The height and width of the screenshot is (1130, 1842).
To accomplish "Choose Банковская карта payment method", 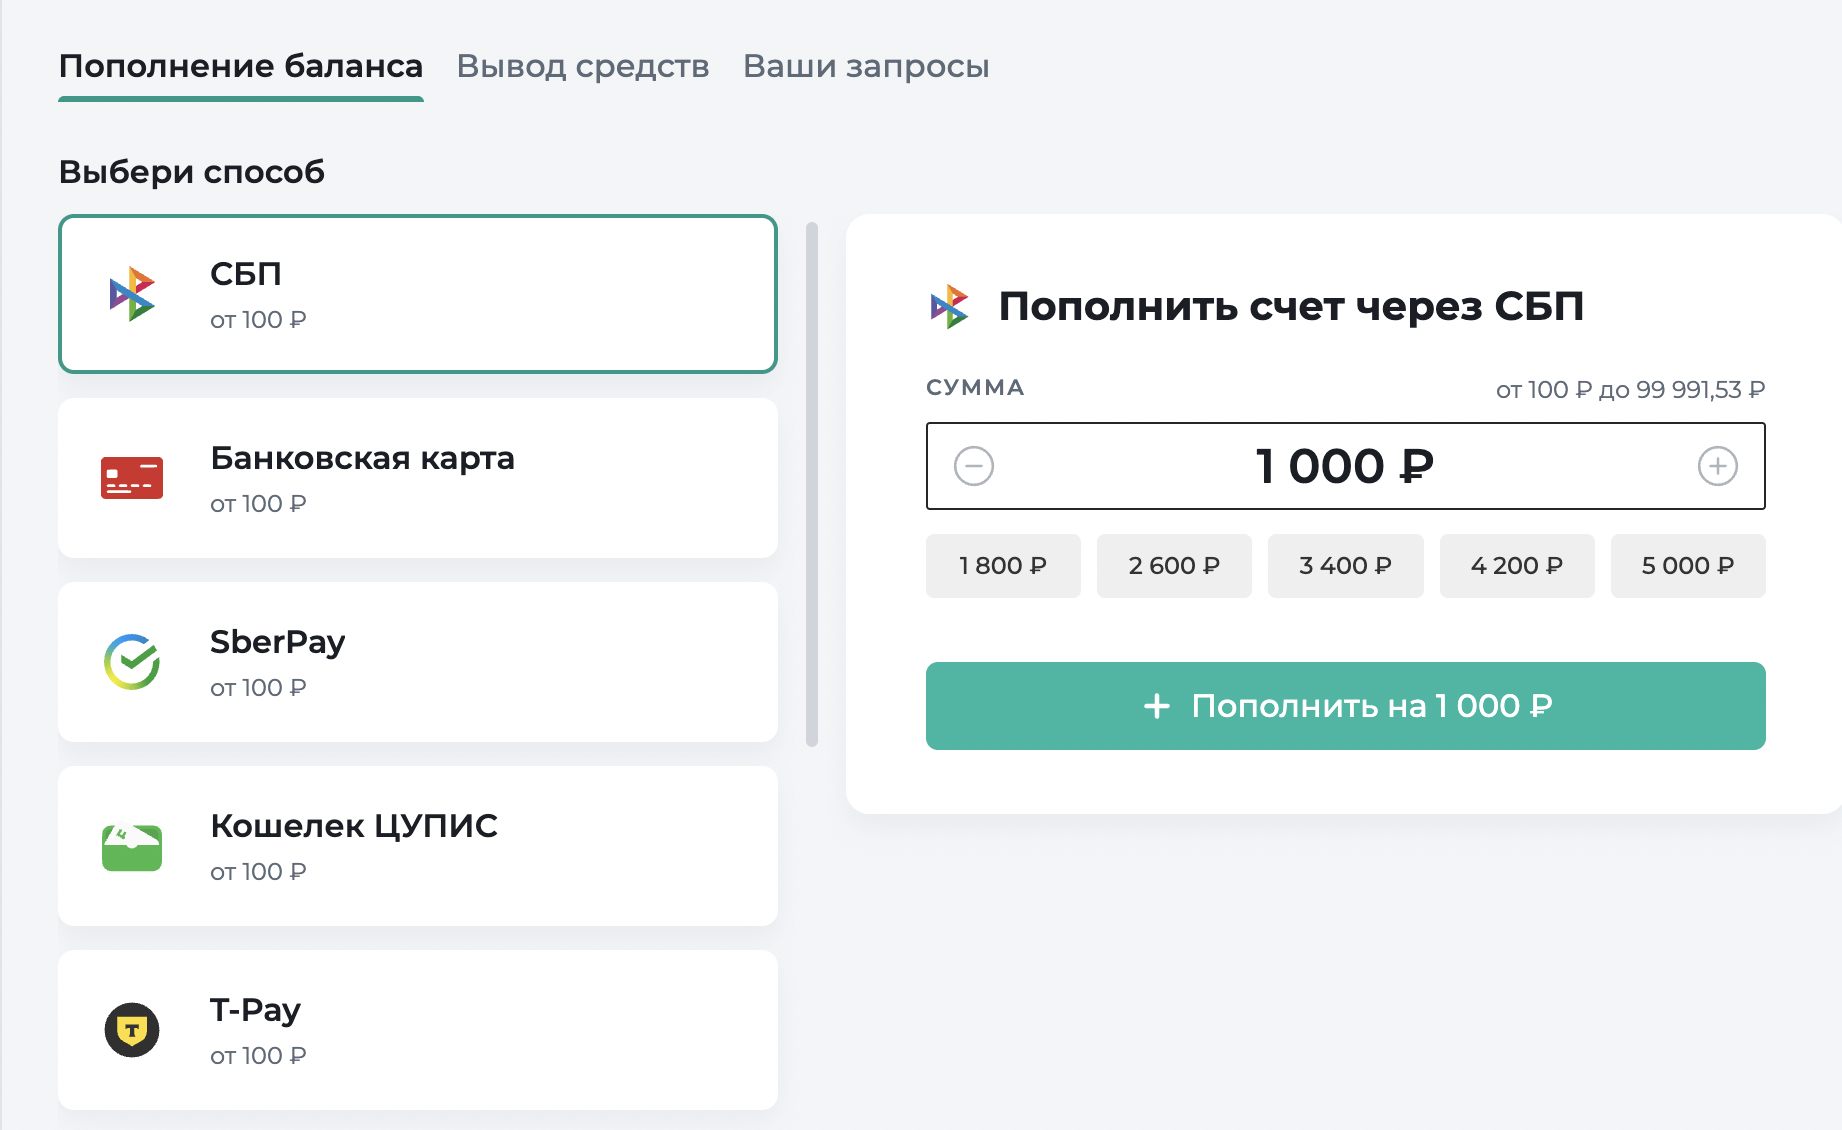I will point(418,478).
